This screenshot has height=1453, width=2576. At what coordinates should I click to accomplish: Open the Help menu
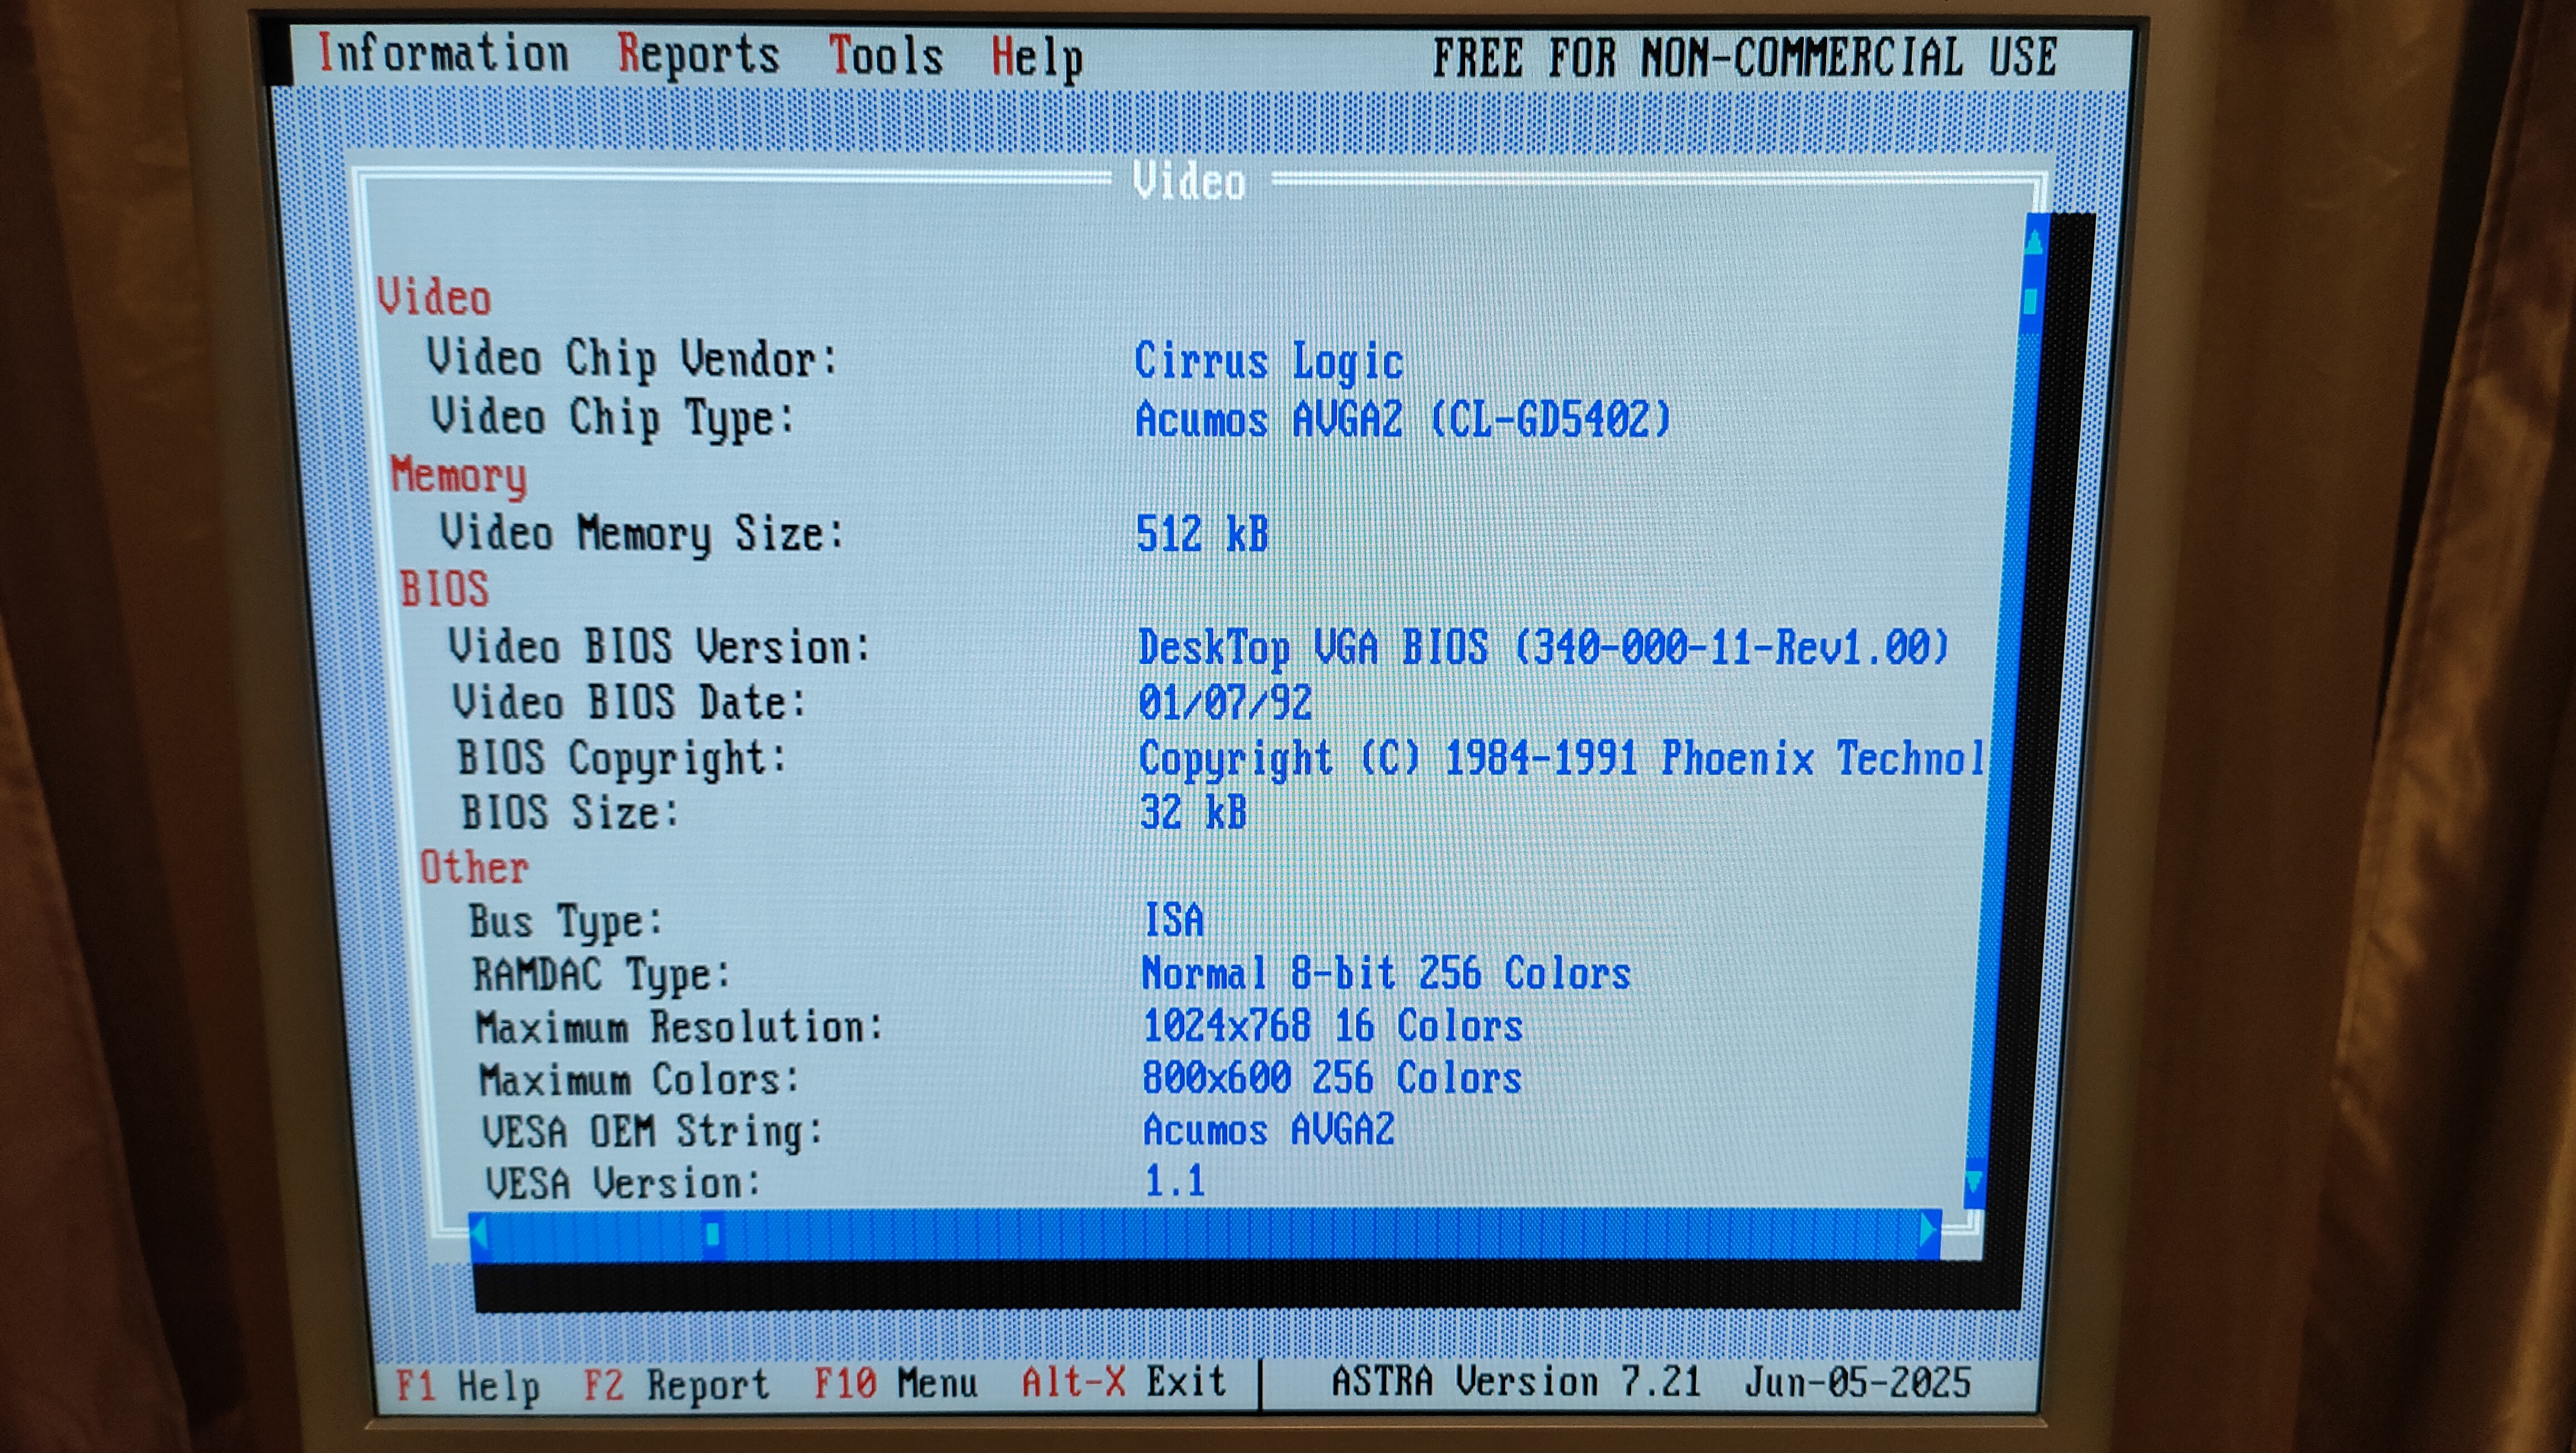1036,58
